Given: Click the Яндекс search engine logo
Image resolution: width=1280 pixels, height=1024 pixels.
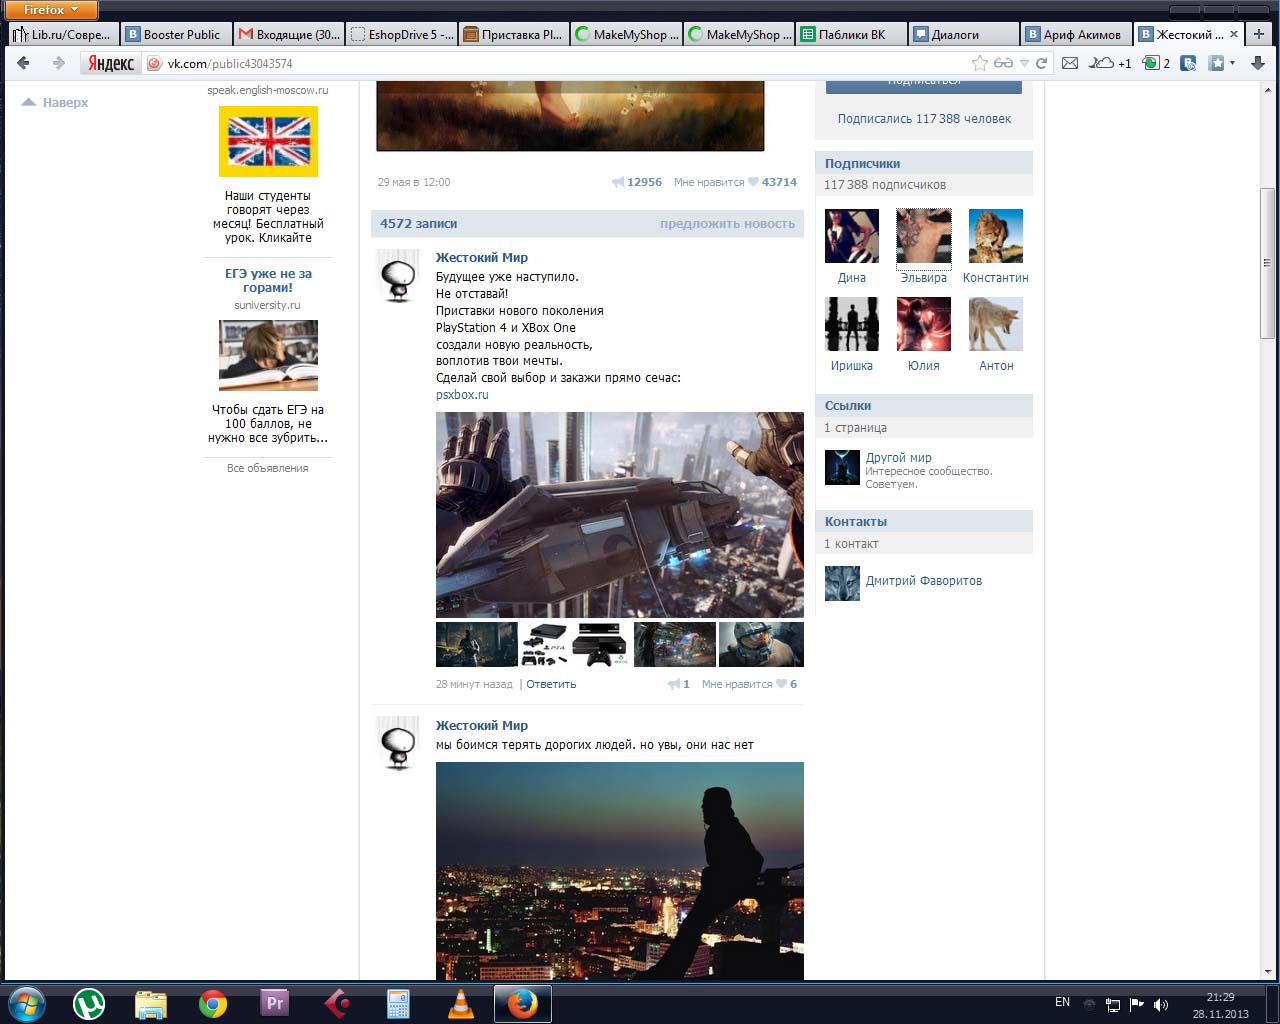Looking at the screenshot, I should click(x=110, y=63).
